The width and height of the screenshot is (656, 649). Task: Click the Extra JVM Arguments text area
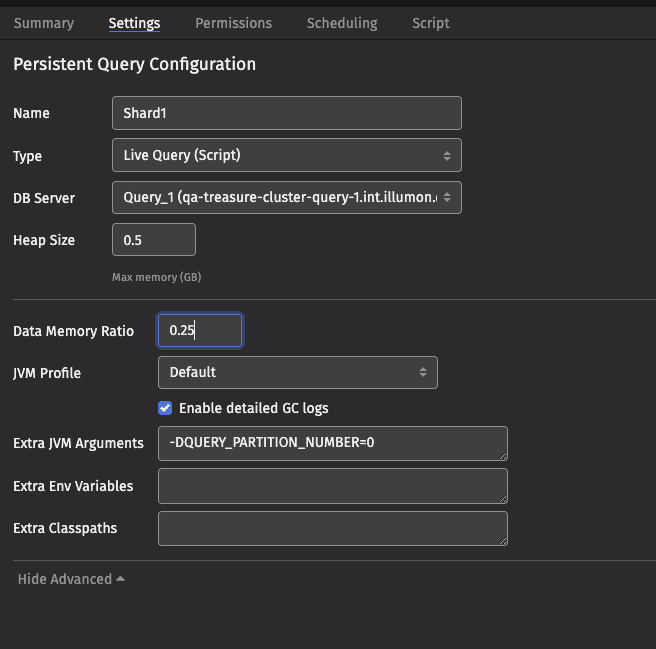click(x=333, y=444)
